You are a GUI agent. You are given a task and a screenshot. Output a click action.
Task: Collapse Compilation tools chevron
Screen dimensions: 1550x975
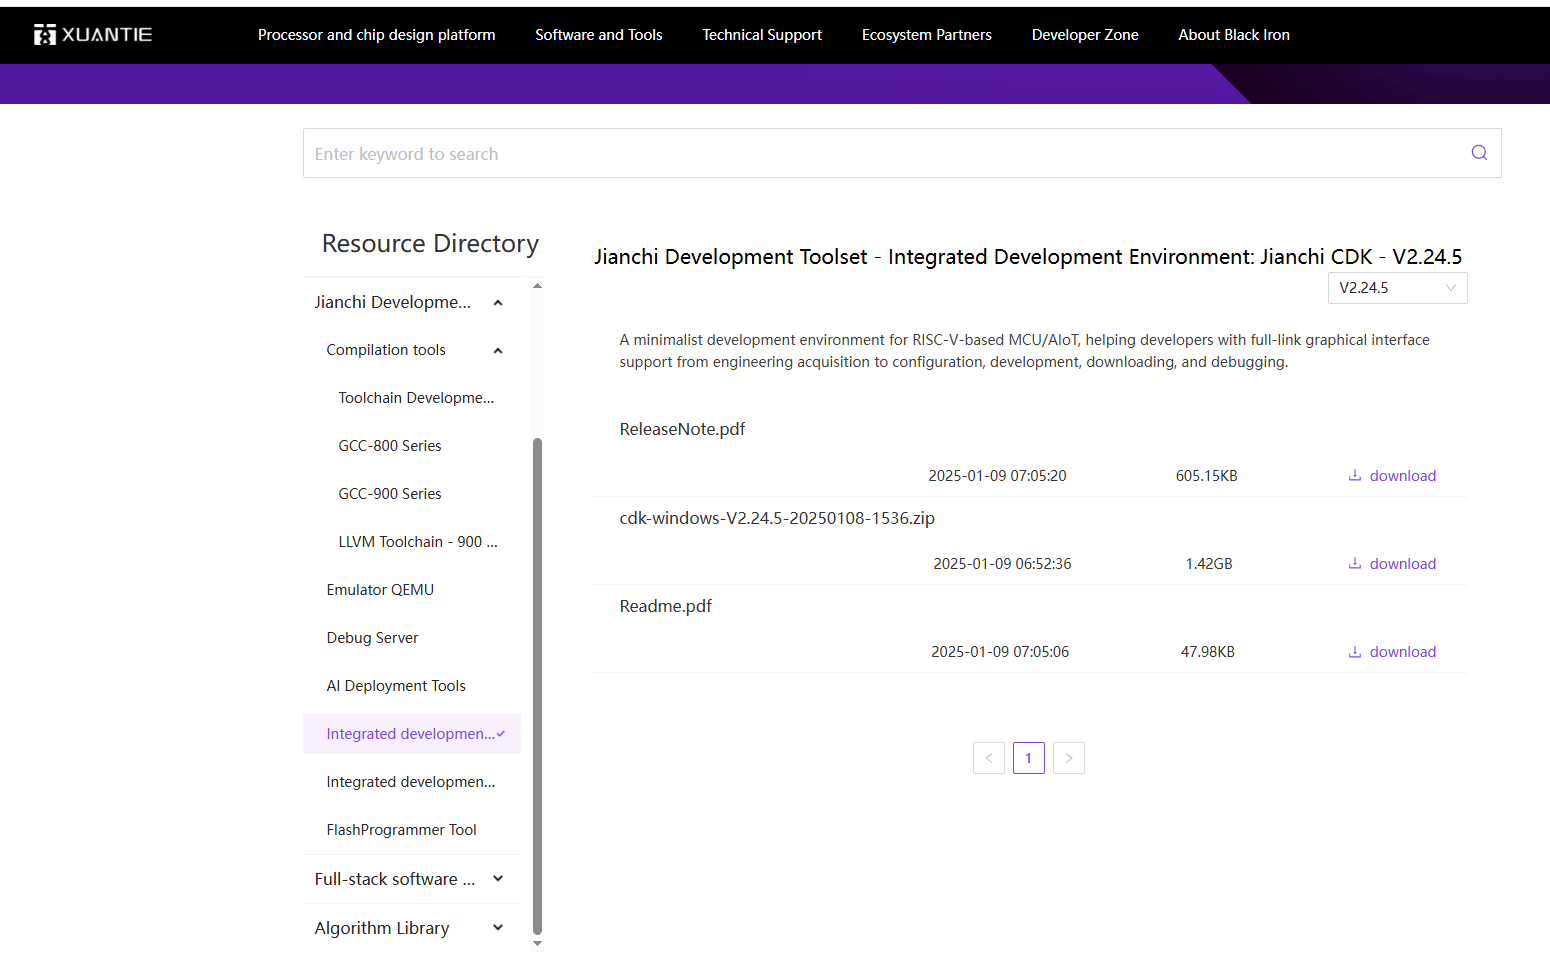[498, 351]
